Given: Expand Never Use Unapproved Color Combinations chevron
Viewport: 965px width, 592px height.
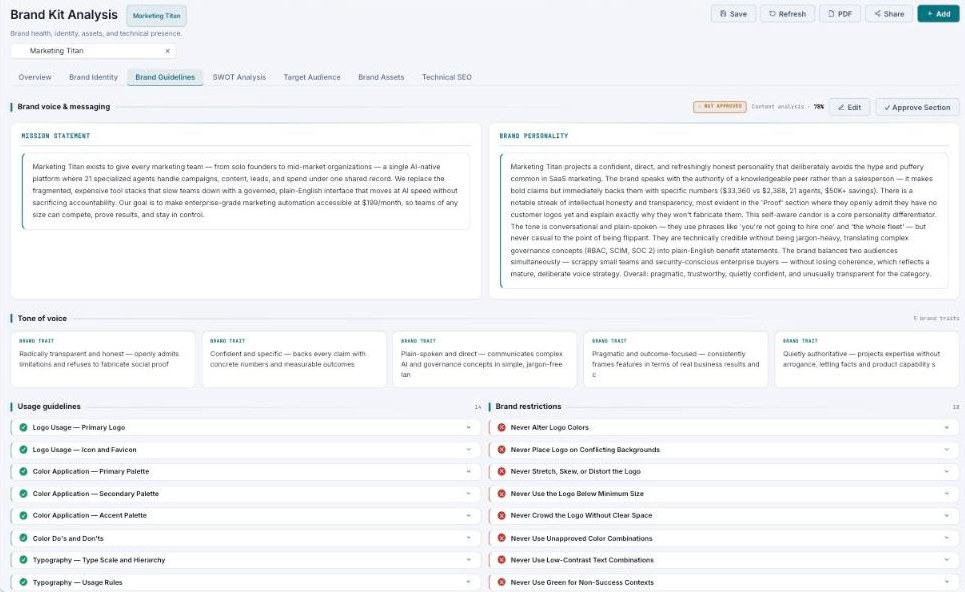Looking at the screenshot, I should pos(947,538).
